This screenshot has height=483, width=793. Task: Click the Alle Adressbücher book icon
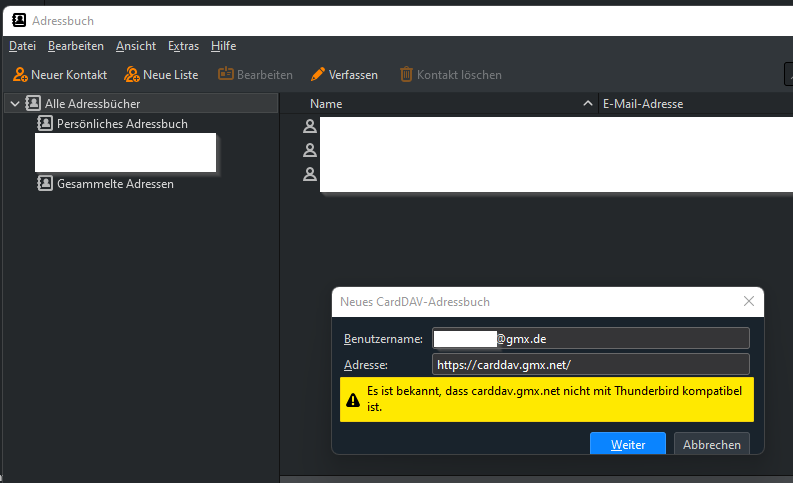click(x=33, y=103)
